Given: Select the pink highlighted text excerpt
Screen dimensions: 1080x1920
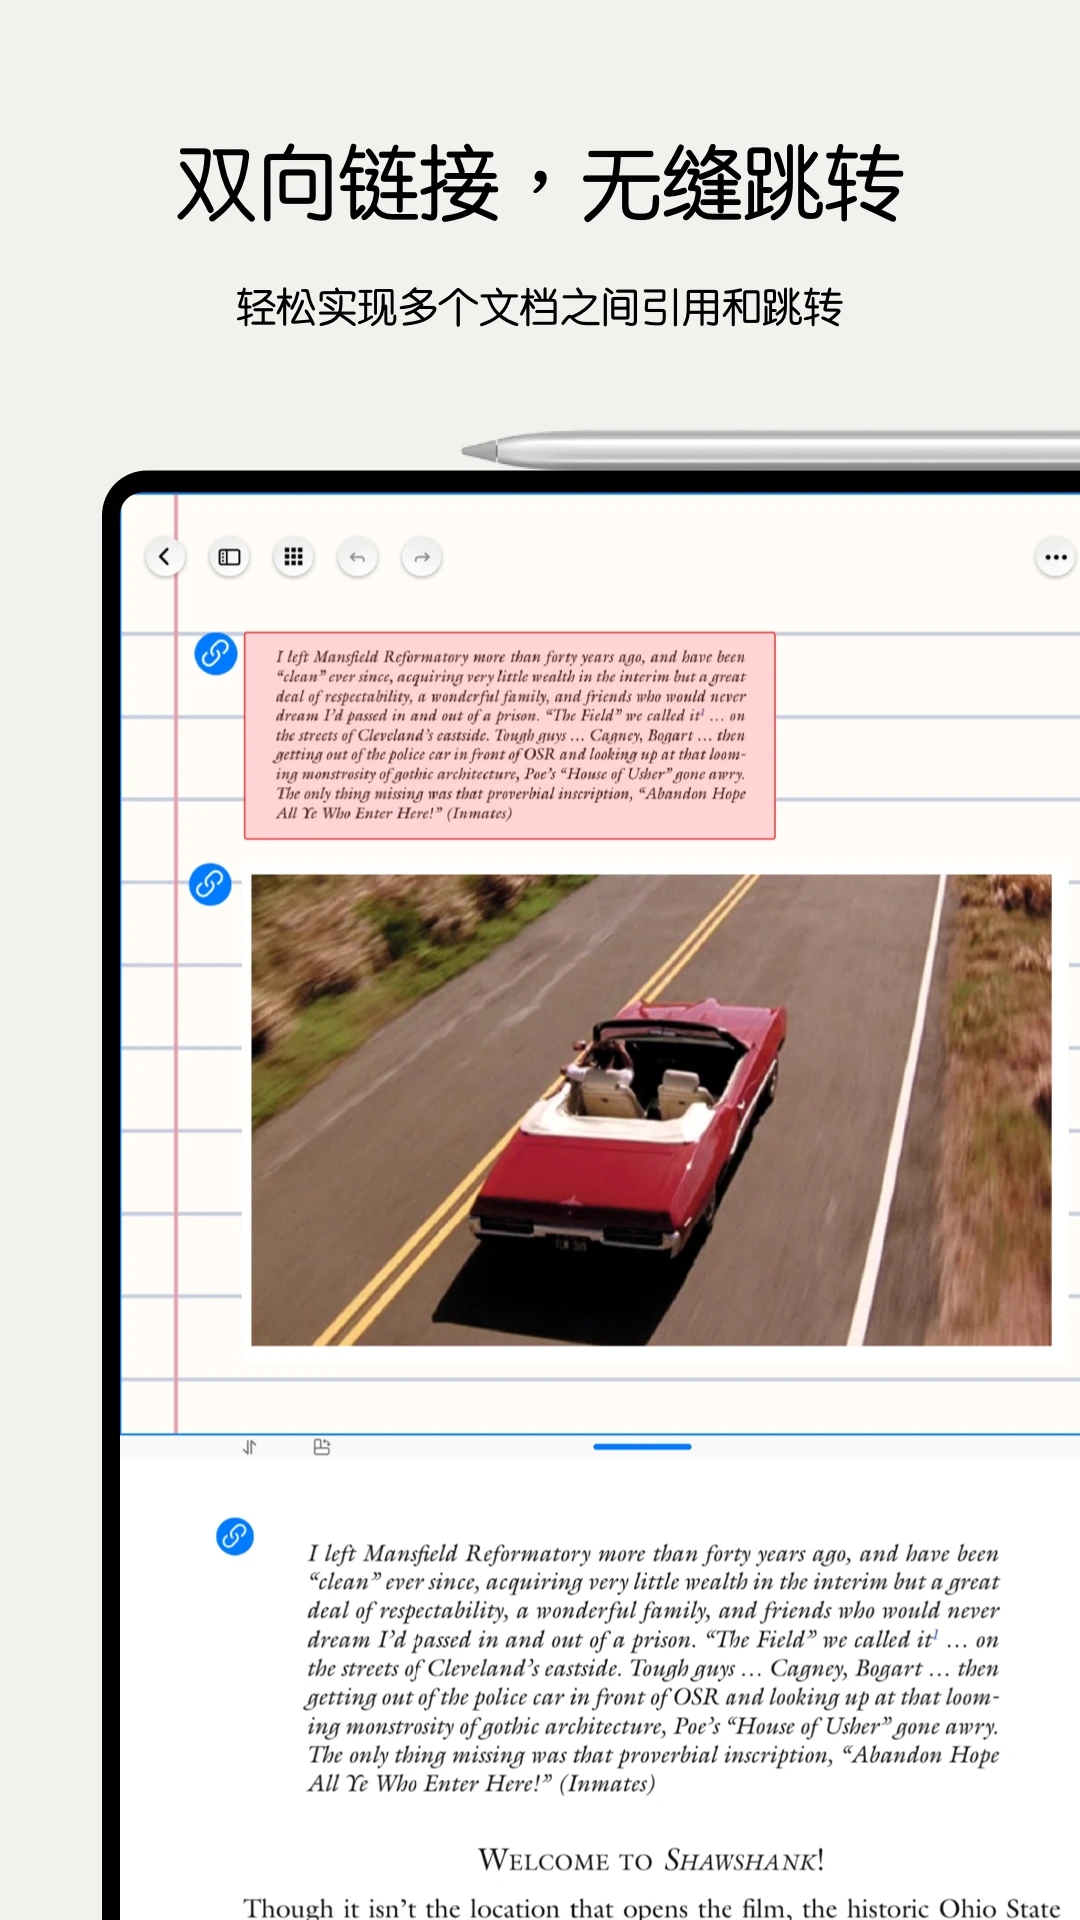Looking at the screenshot, I should [x=510, y=735].
